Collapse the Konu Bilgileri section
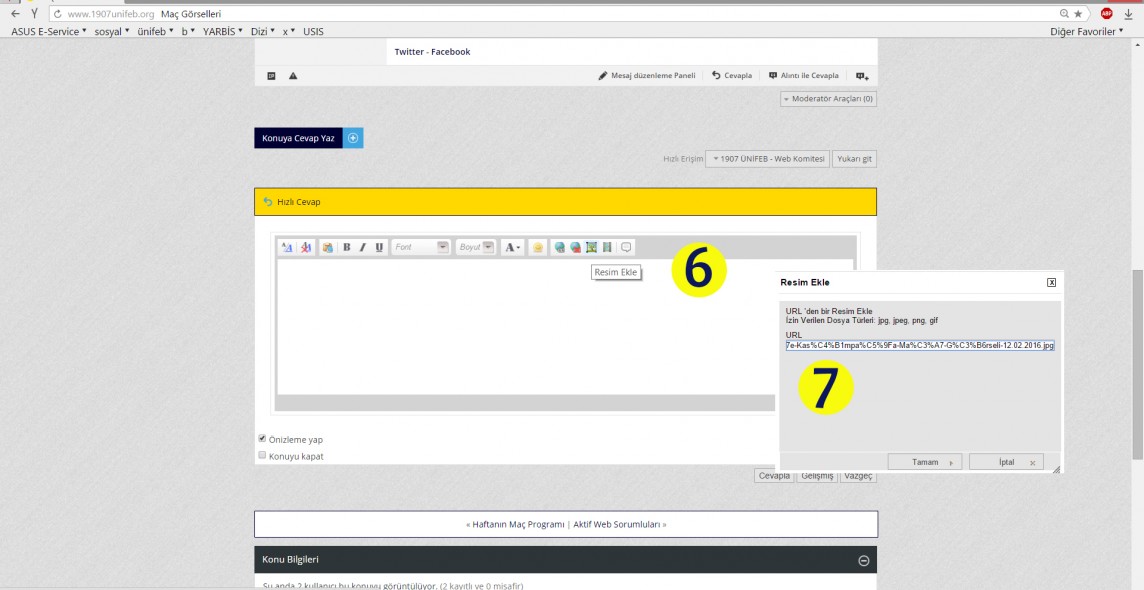1144x590 pixels. (863, 561)
